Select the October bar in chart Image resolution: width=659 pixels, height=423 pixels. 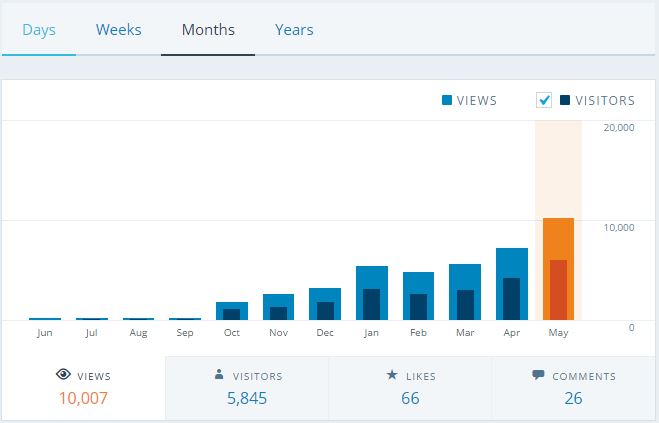click(x=231, y=310)
